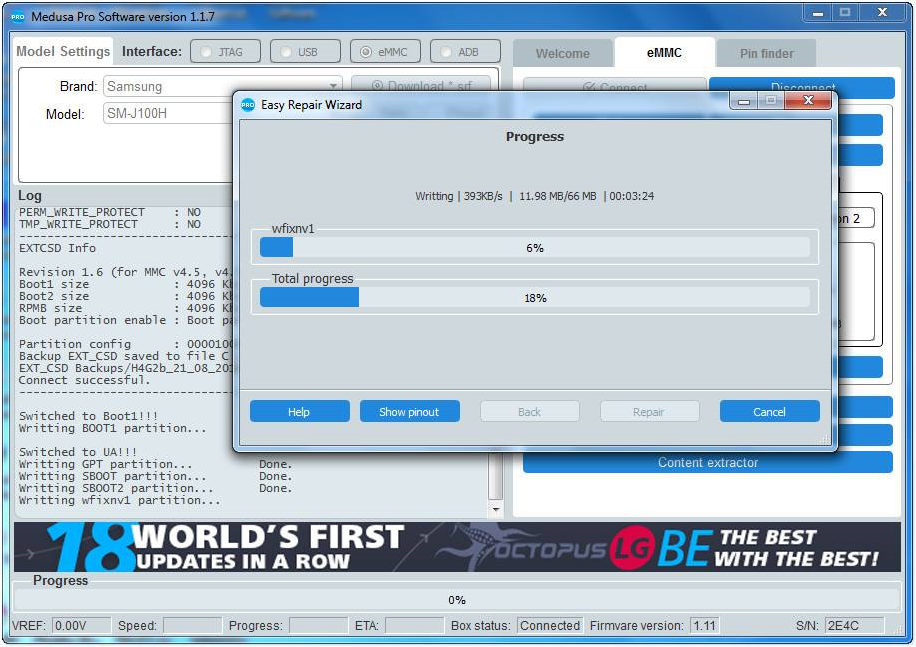Click Box status Connected field
Screen dimensions: 916x647
click(550, 625)
